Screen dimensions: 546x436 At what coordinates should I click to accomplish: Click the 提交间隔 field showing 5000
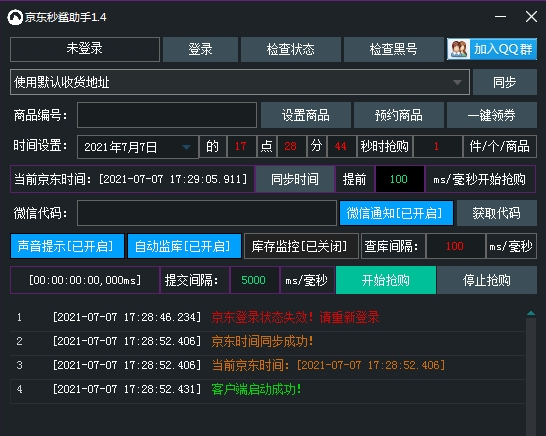click(254, 280)
